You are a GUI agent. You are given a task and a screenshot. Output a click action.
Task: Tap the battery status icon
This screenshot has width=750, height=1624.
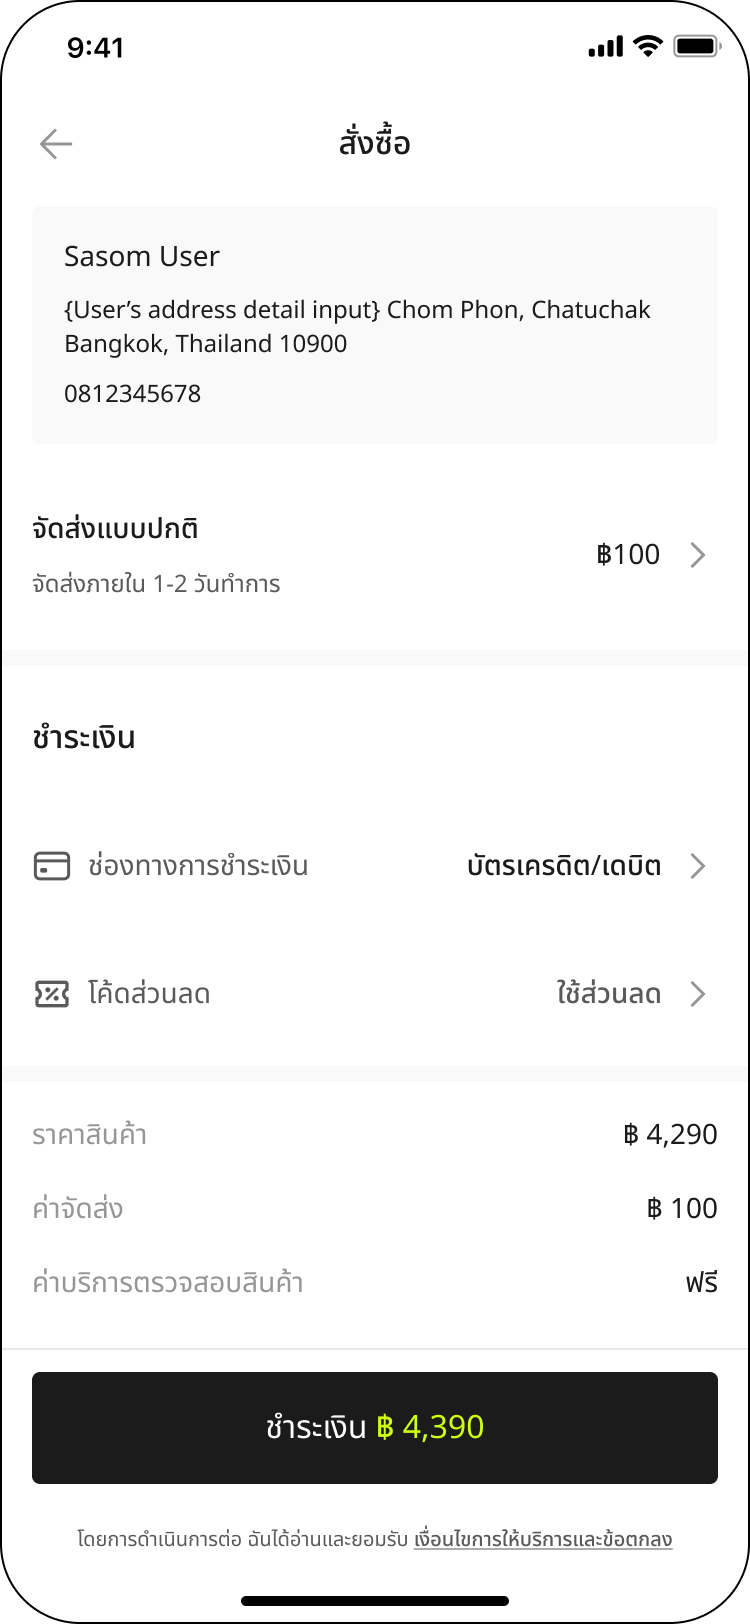coord(697,46)
